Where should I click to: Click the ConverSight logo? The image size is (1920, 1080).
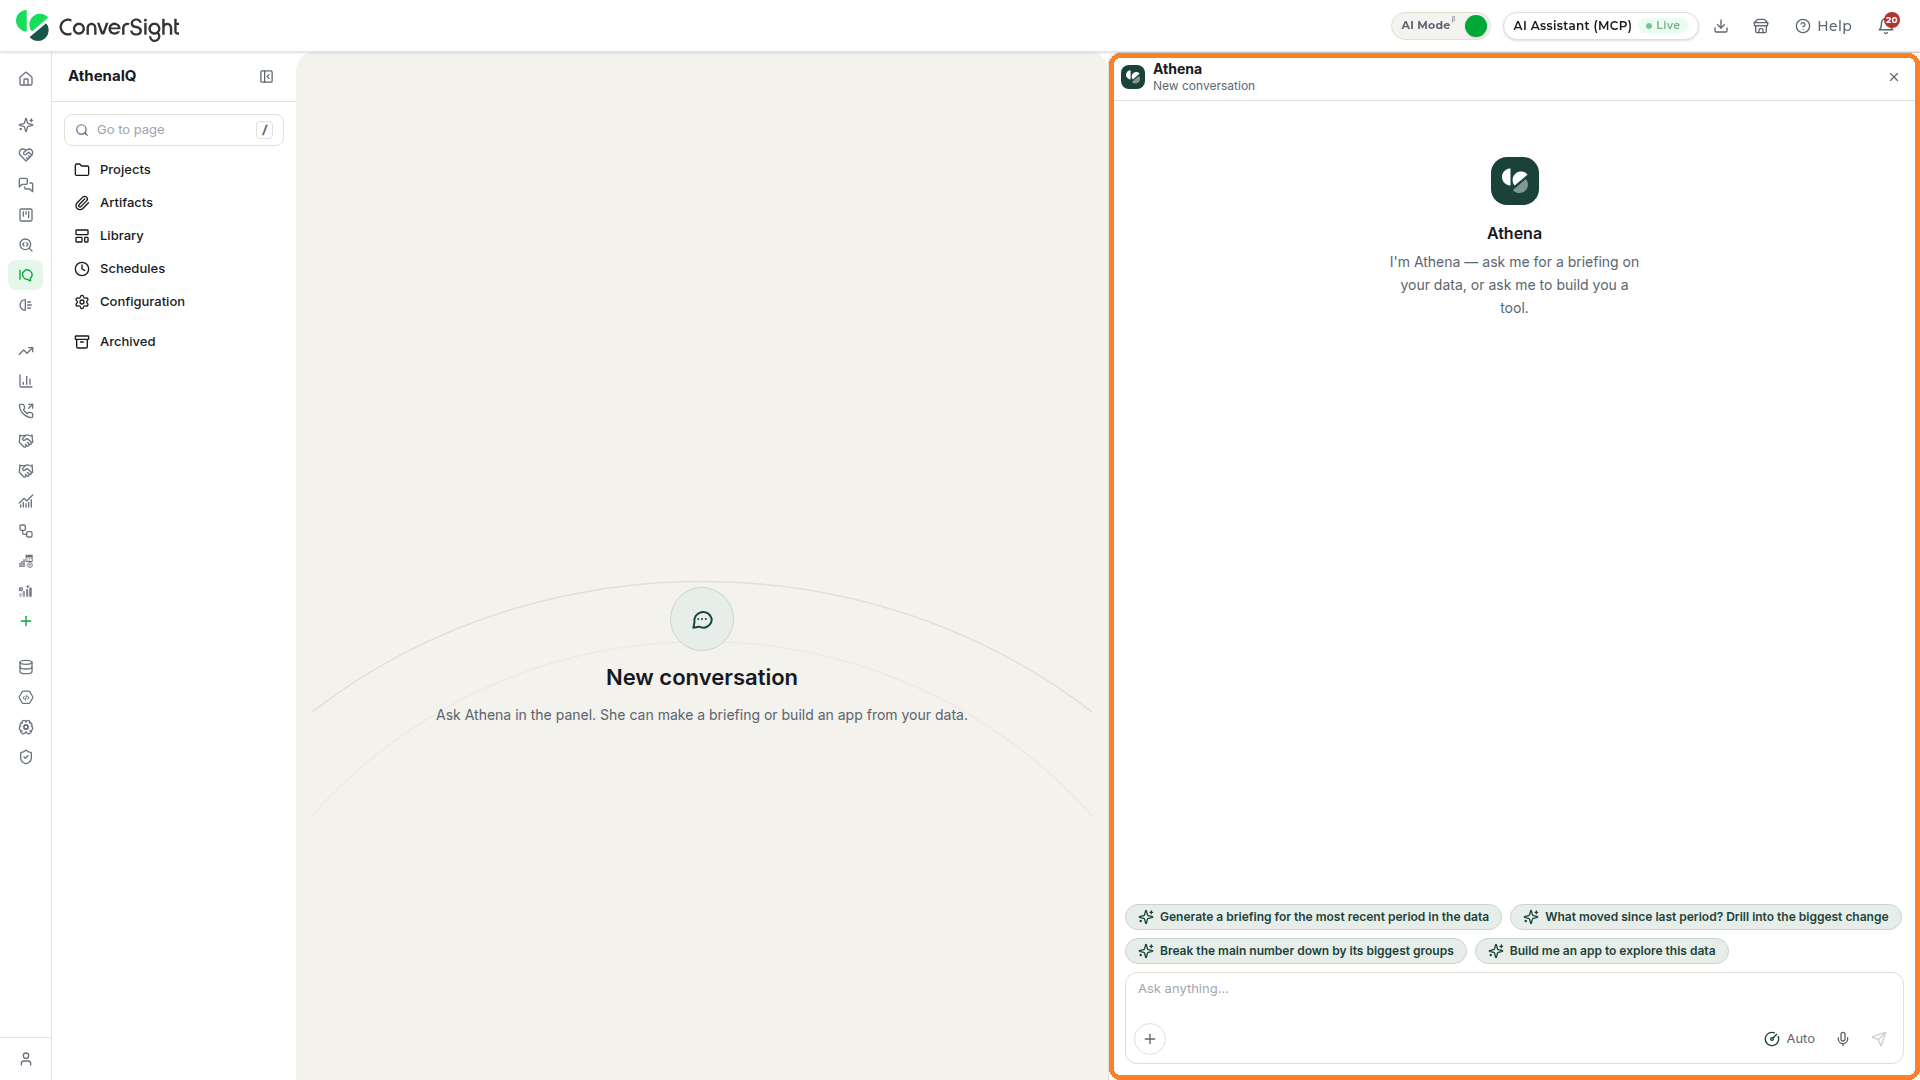pos(98,27)
